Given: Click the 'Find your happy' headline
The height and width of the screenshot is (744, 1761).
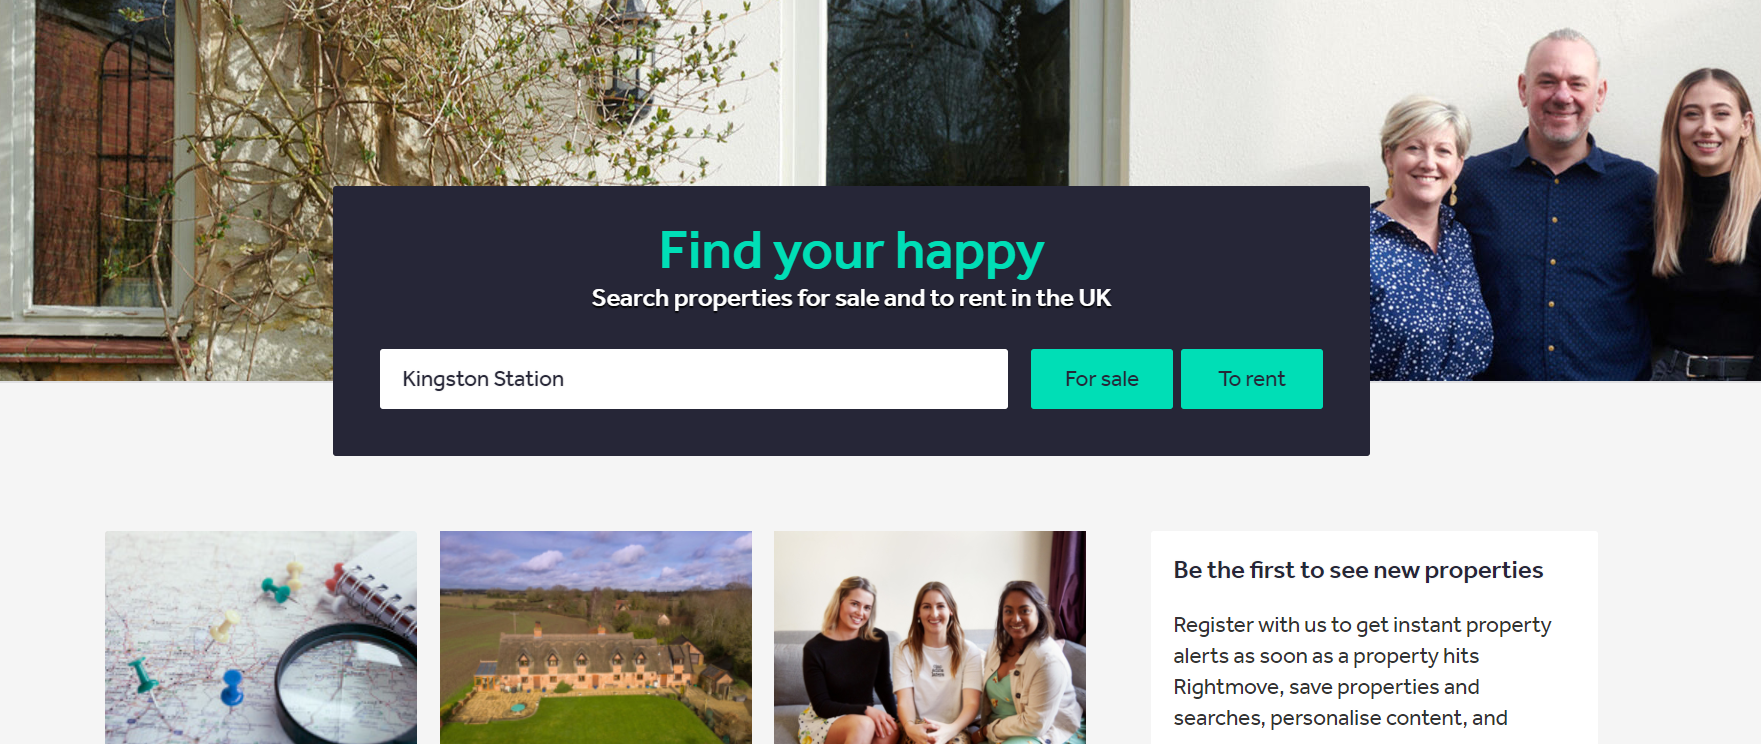Looking at the screenshot, I should point(851,251).
